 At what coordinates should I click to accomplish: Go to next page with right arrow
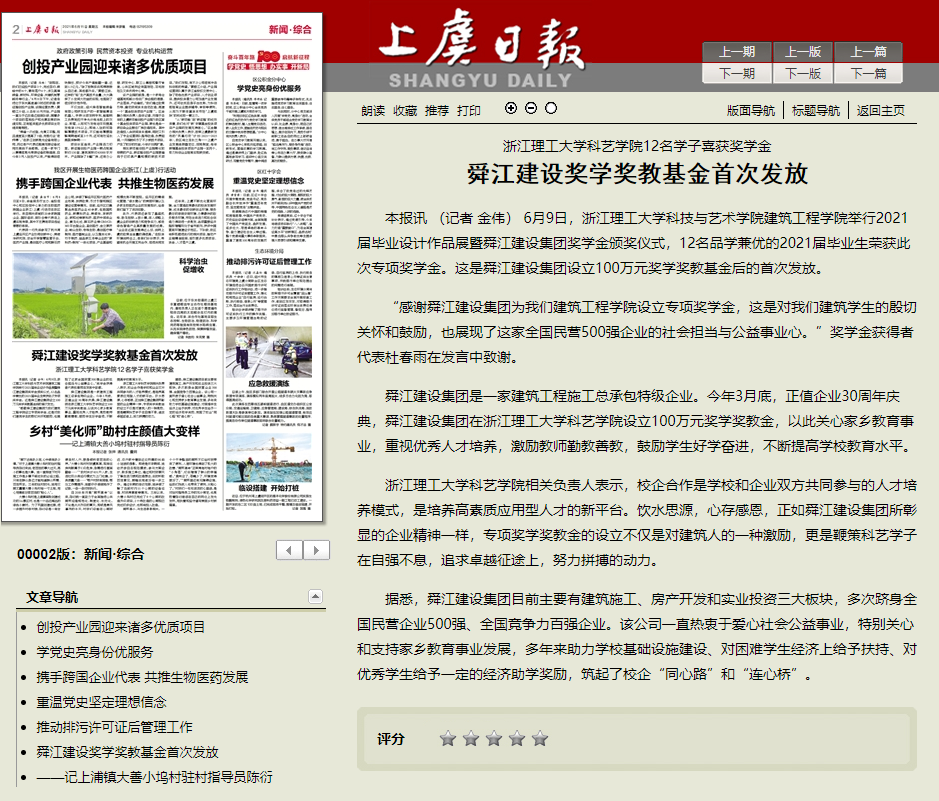[x=316, y=550]
